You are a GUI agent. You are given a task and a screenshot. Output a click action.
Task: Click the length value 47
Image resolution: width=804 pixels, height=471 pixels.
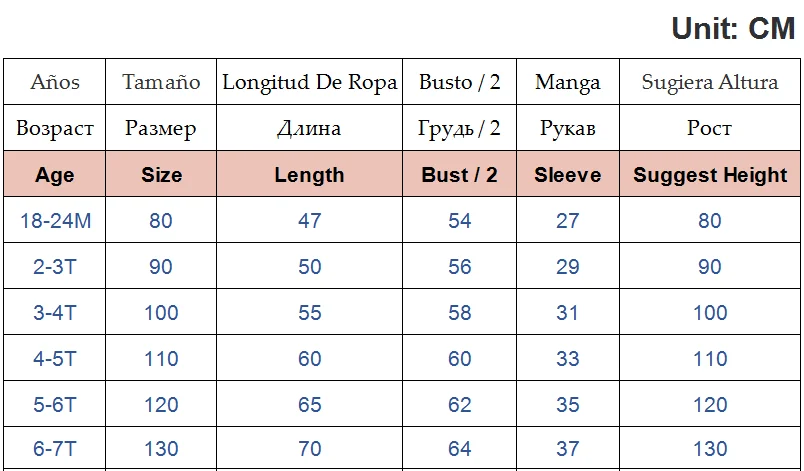coord(309,220)
